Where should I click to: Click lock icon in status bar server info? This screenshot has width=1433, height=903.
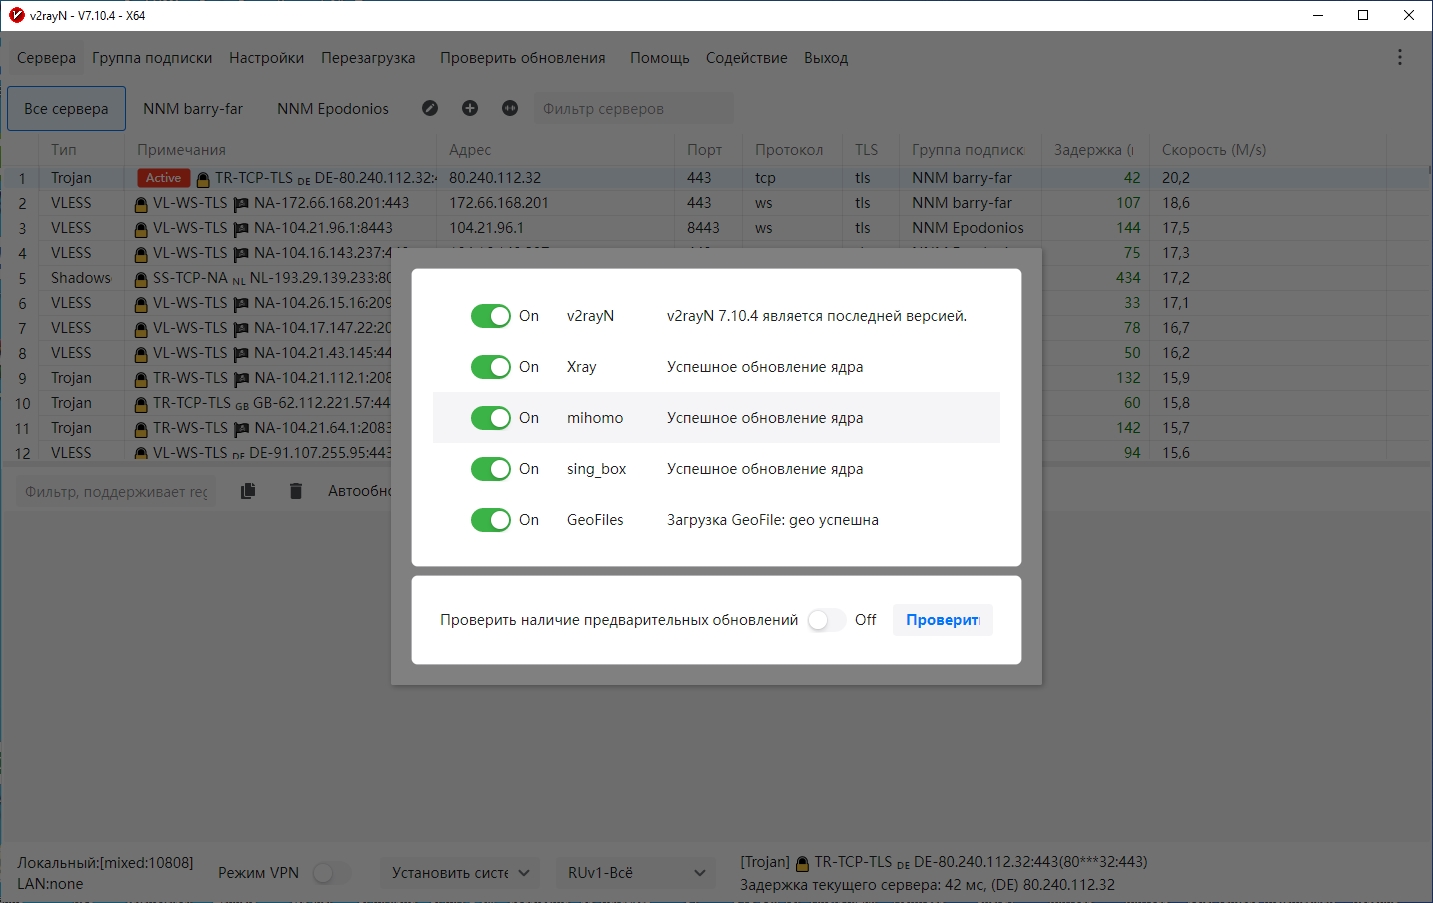(x=802, y=863)
